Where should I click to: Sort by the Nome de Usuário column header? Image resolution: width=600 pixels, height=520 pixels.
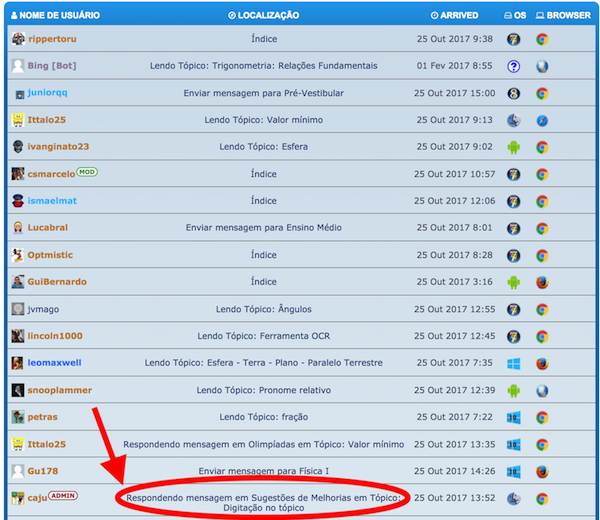click(56, 16)
